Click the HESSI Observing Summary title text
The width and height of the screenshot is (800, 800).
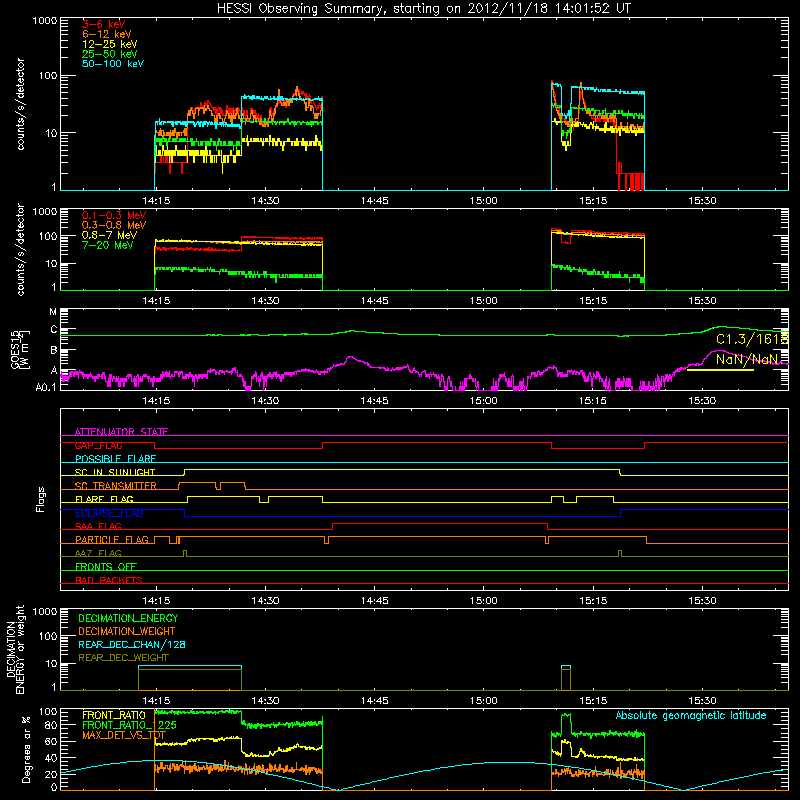[x=424, y=9]
